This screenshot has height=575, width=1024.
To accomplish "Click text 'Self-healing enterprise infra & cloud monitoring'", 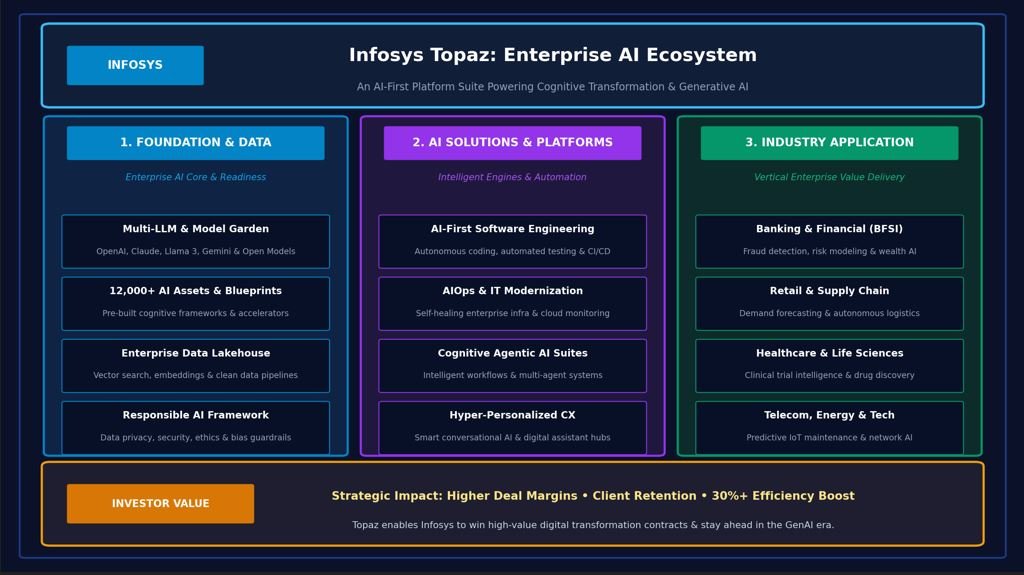I will tap(513, 314).
